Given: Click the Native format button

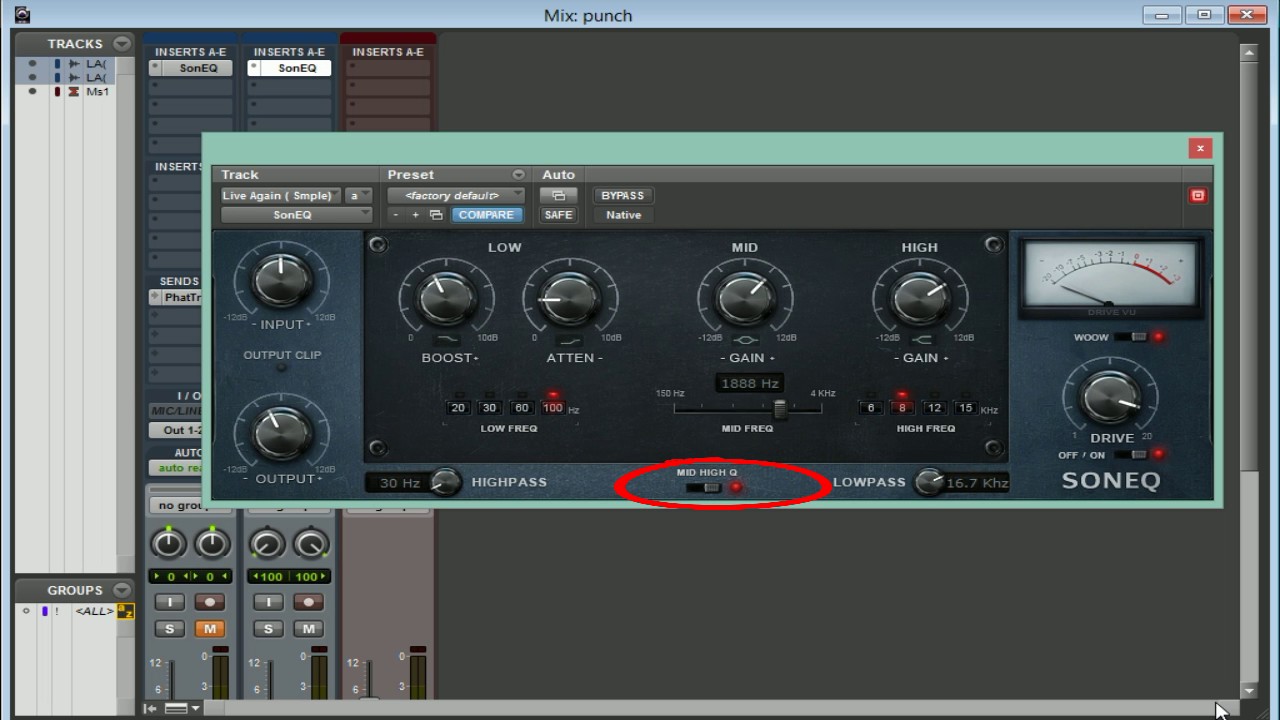Looking at the screenshot, I should pyautogui.click(x=622, y=215).
